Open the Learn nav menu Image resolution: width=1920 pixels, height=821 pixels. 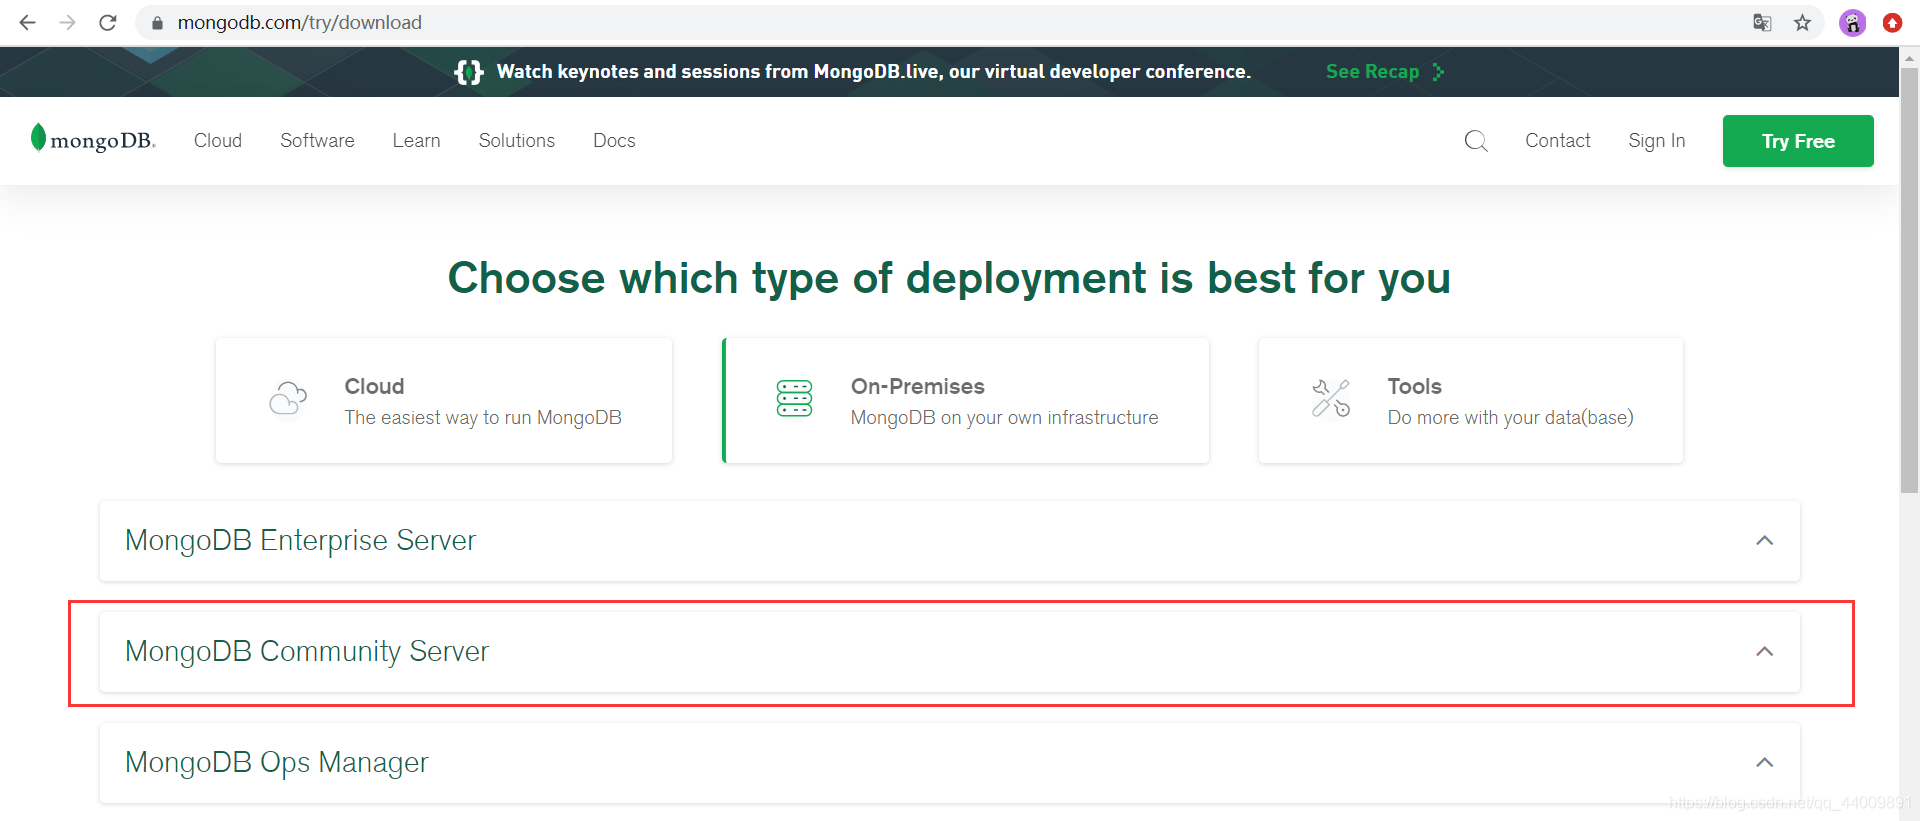click(416, 141)
